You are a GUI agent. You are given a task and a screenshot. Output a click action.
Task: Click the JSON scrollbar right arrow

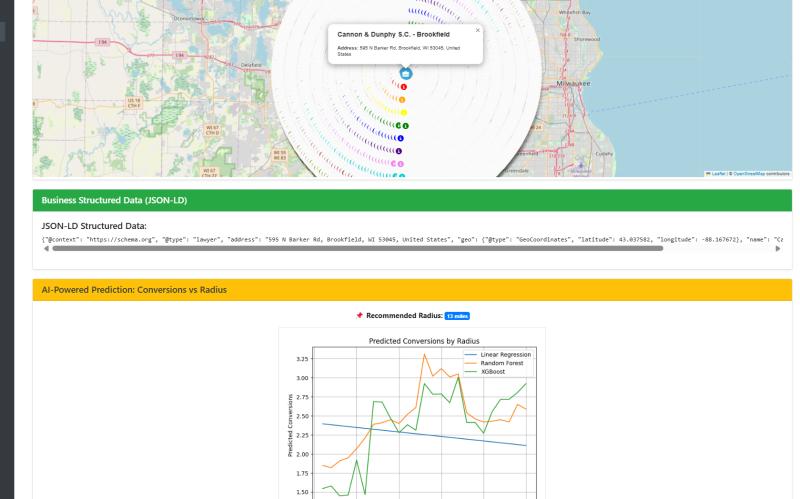tap(778, 248)
